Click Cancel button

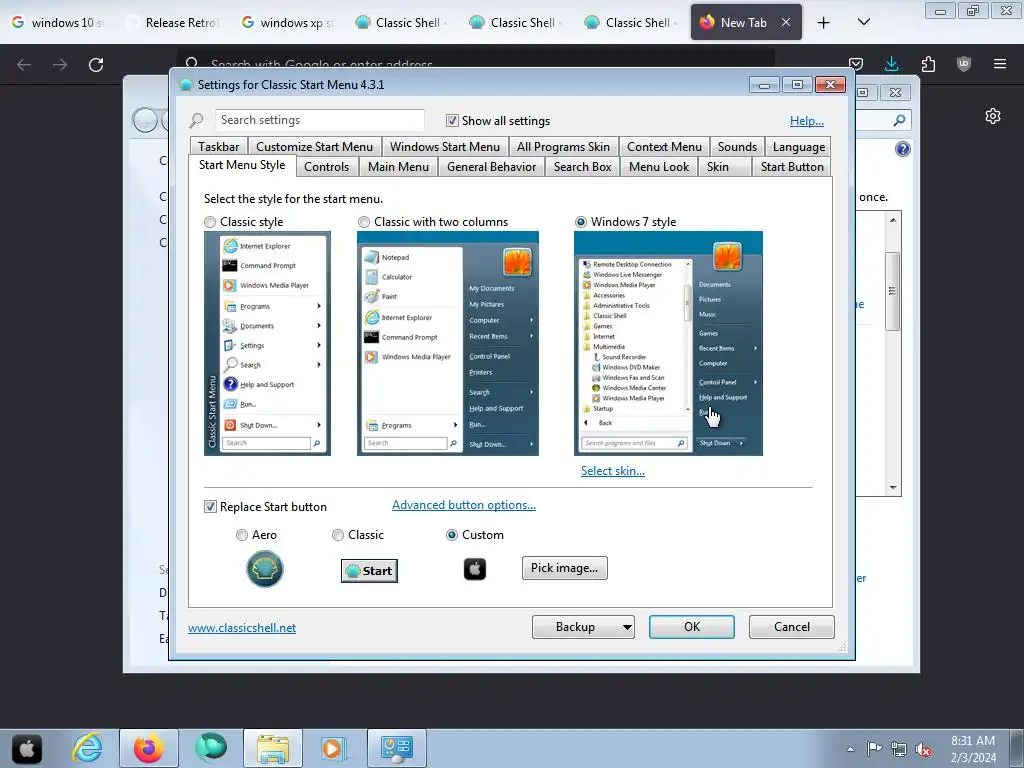(792, 627)
